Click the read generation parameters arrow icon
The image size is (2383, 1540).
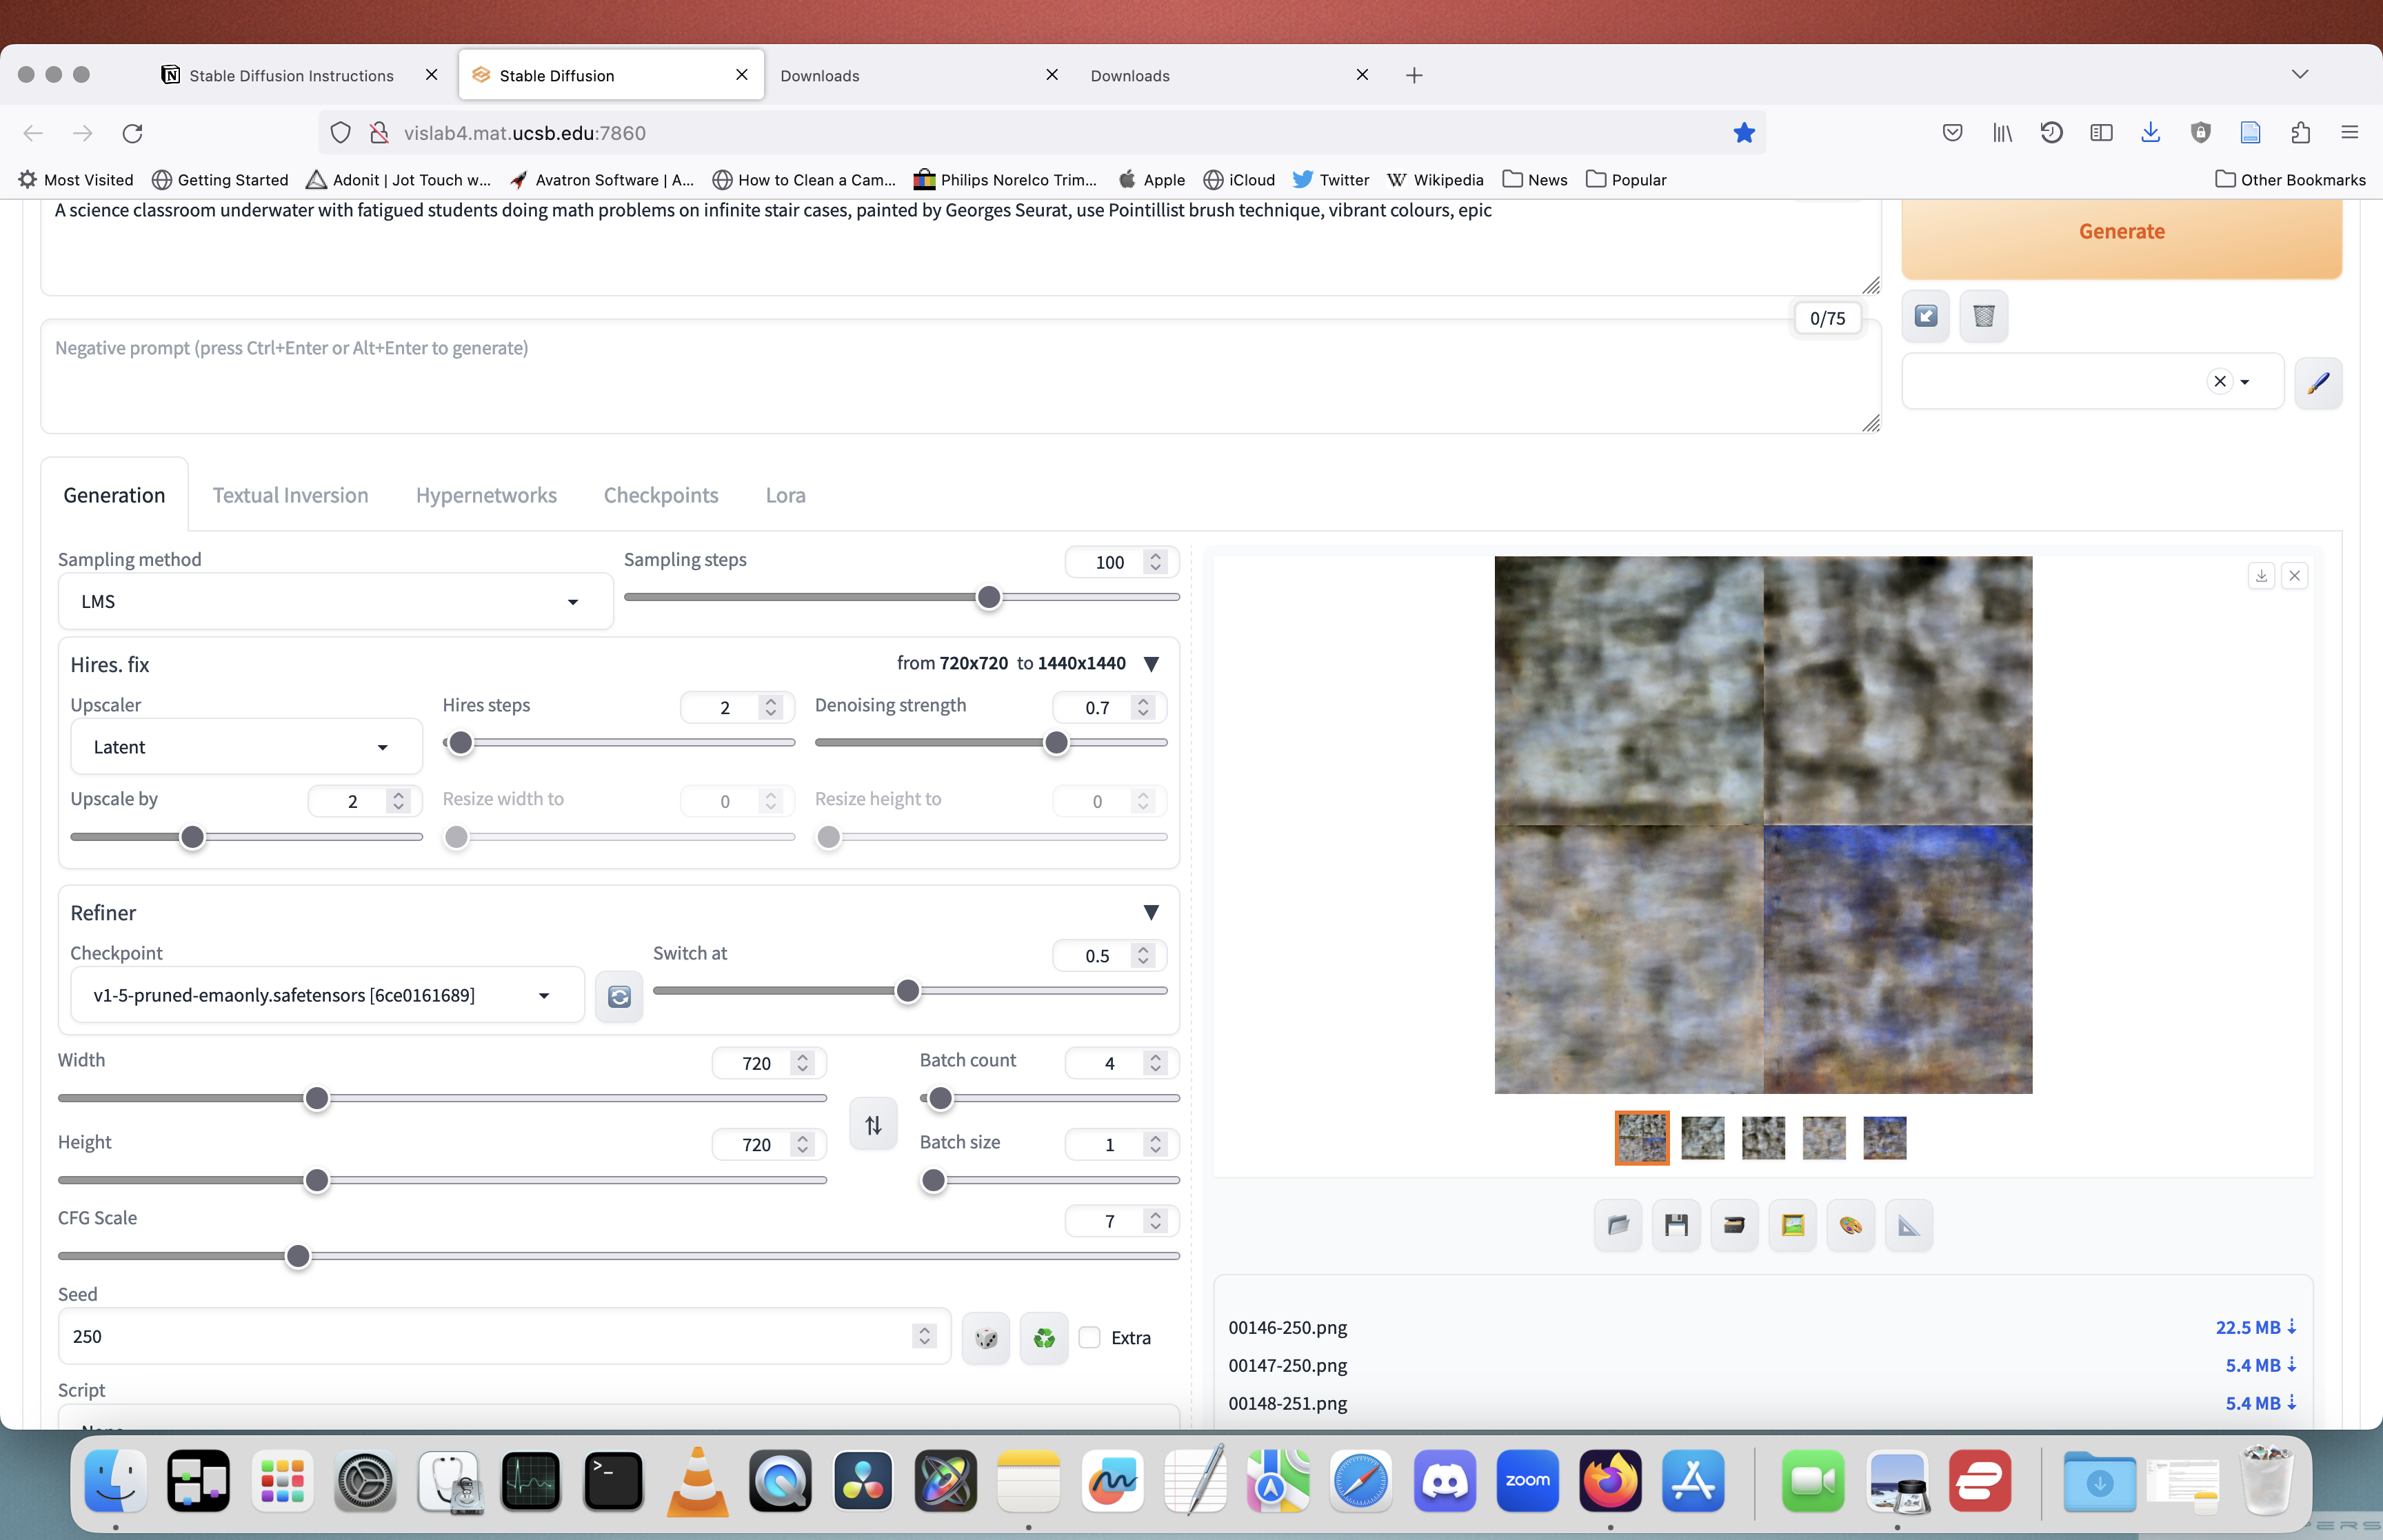coord(1926,317)
